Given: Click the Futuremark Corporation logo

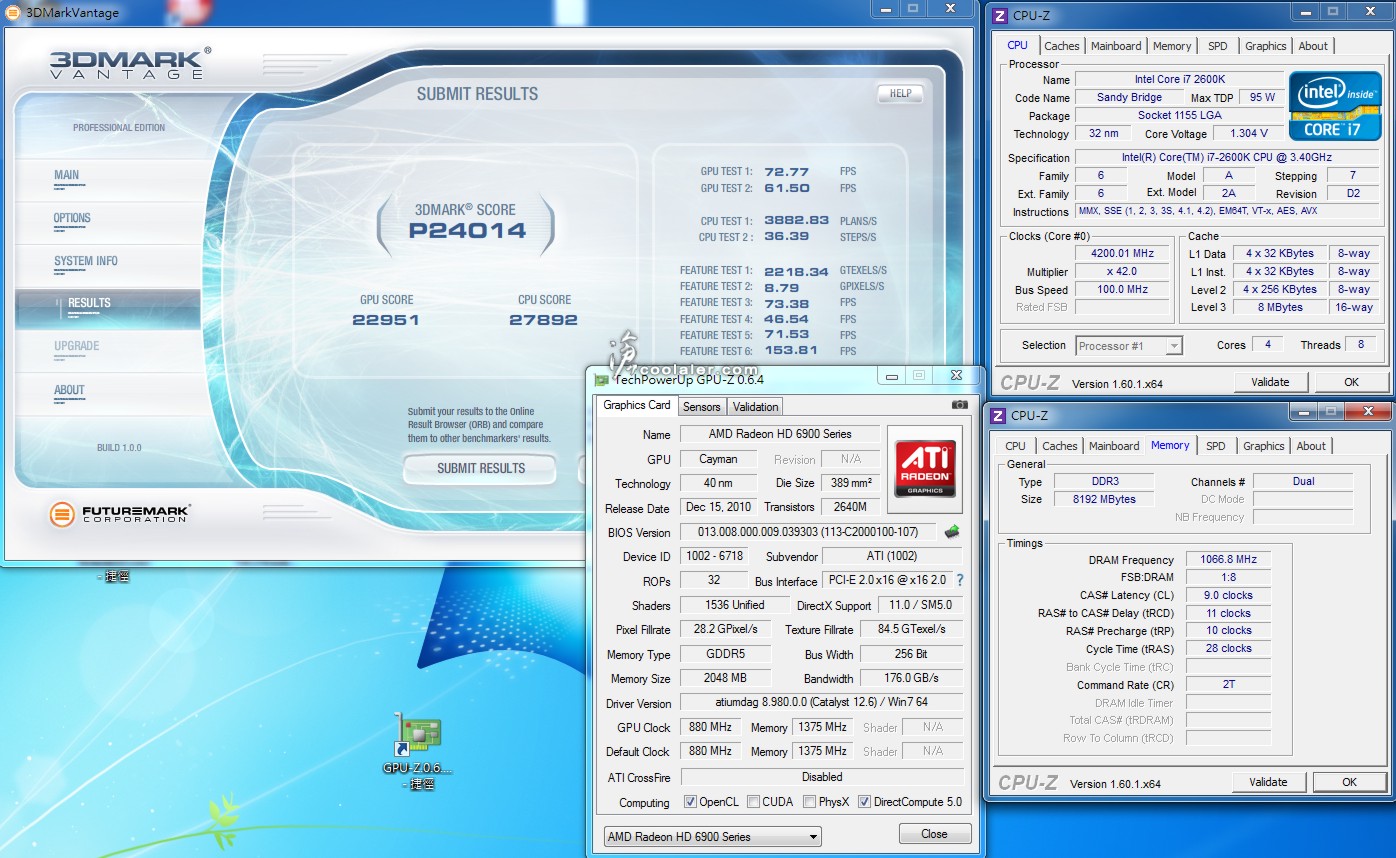Looking at the screenshot, I should pos(120,515).
